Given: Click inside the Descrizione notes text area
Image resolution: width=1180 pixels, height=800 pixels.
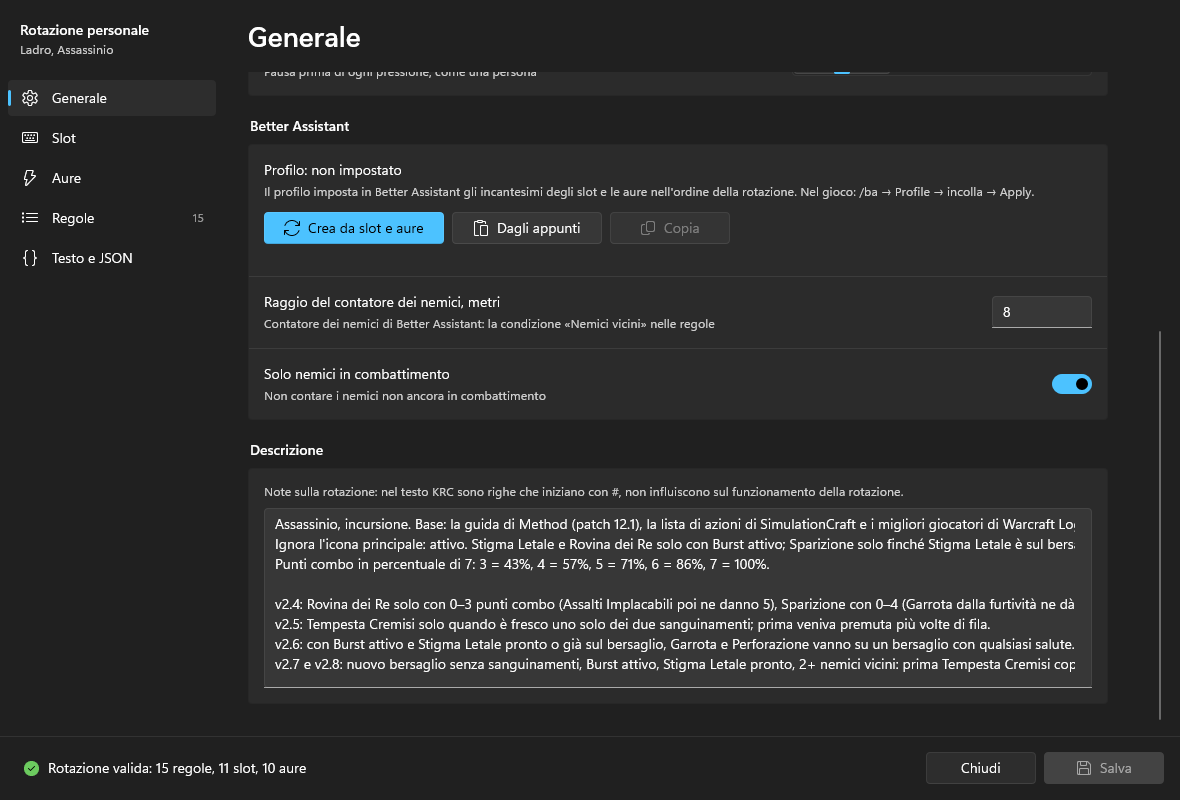Looking at the screenshot, I should (677, 598).
